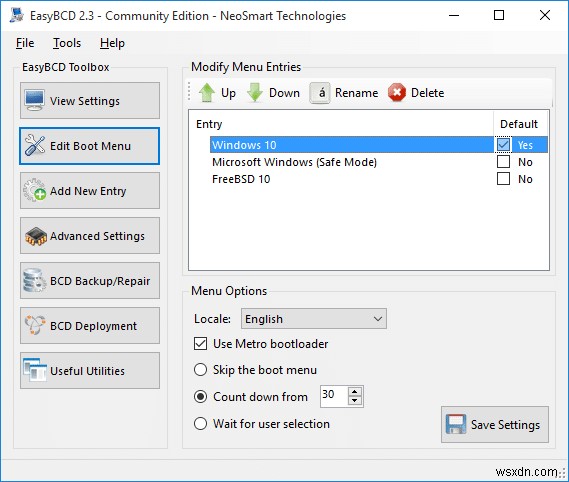Click the Save Settings button
569x482 pixels.
(x=495, y=424)
